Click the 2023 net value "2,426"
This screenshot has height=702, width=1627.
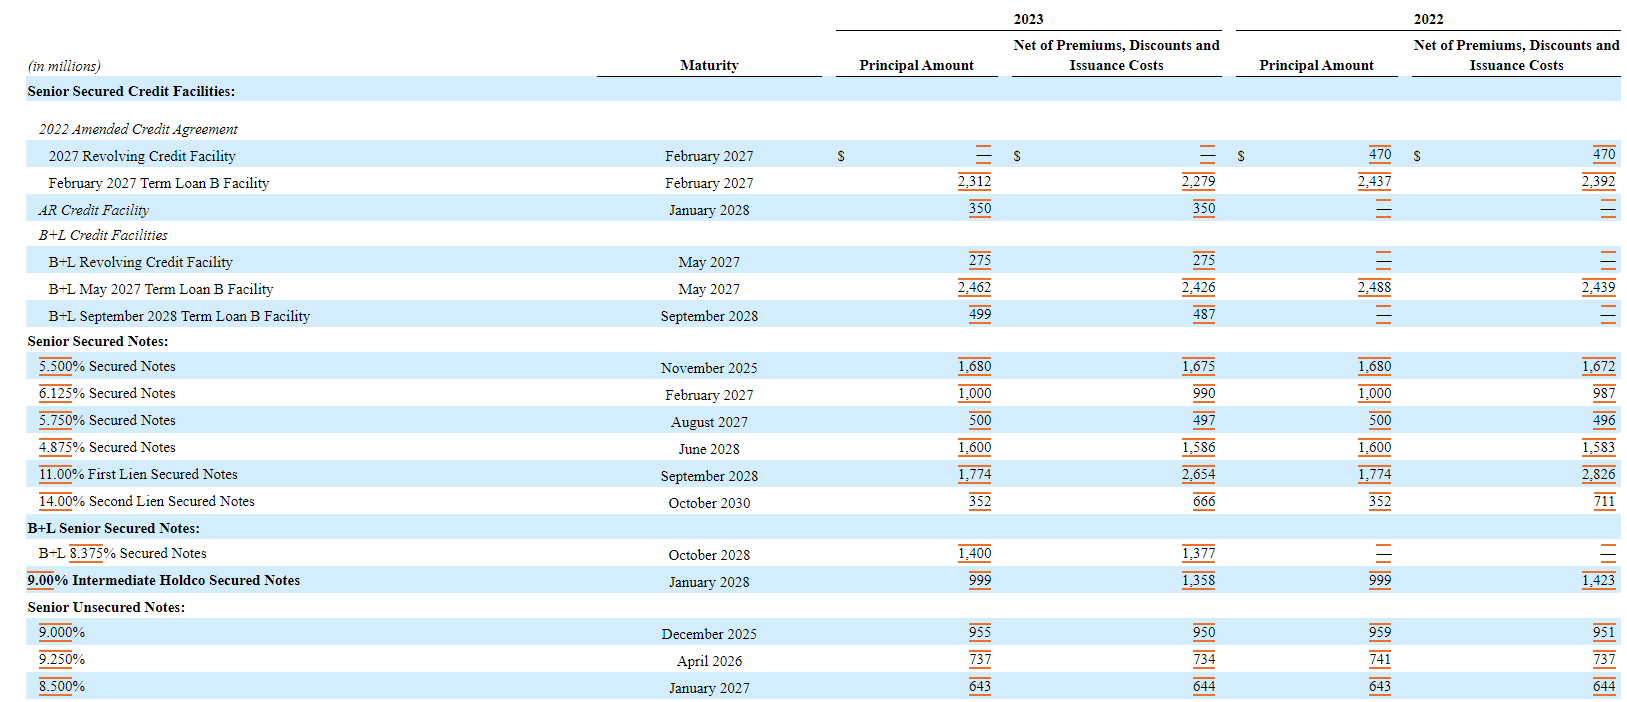pos(1198,287)
